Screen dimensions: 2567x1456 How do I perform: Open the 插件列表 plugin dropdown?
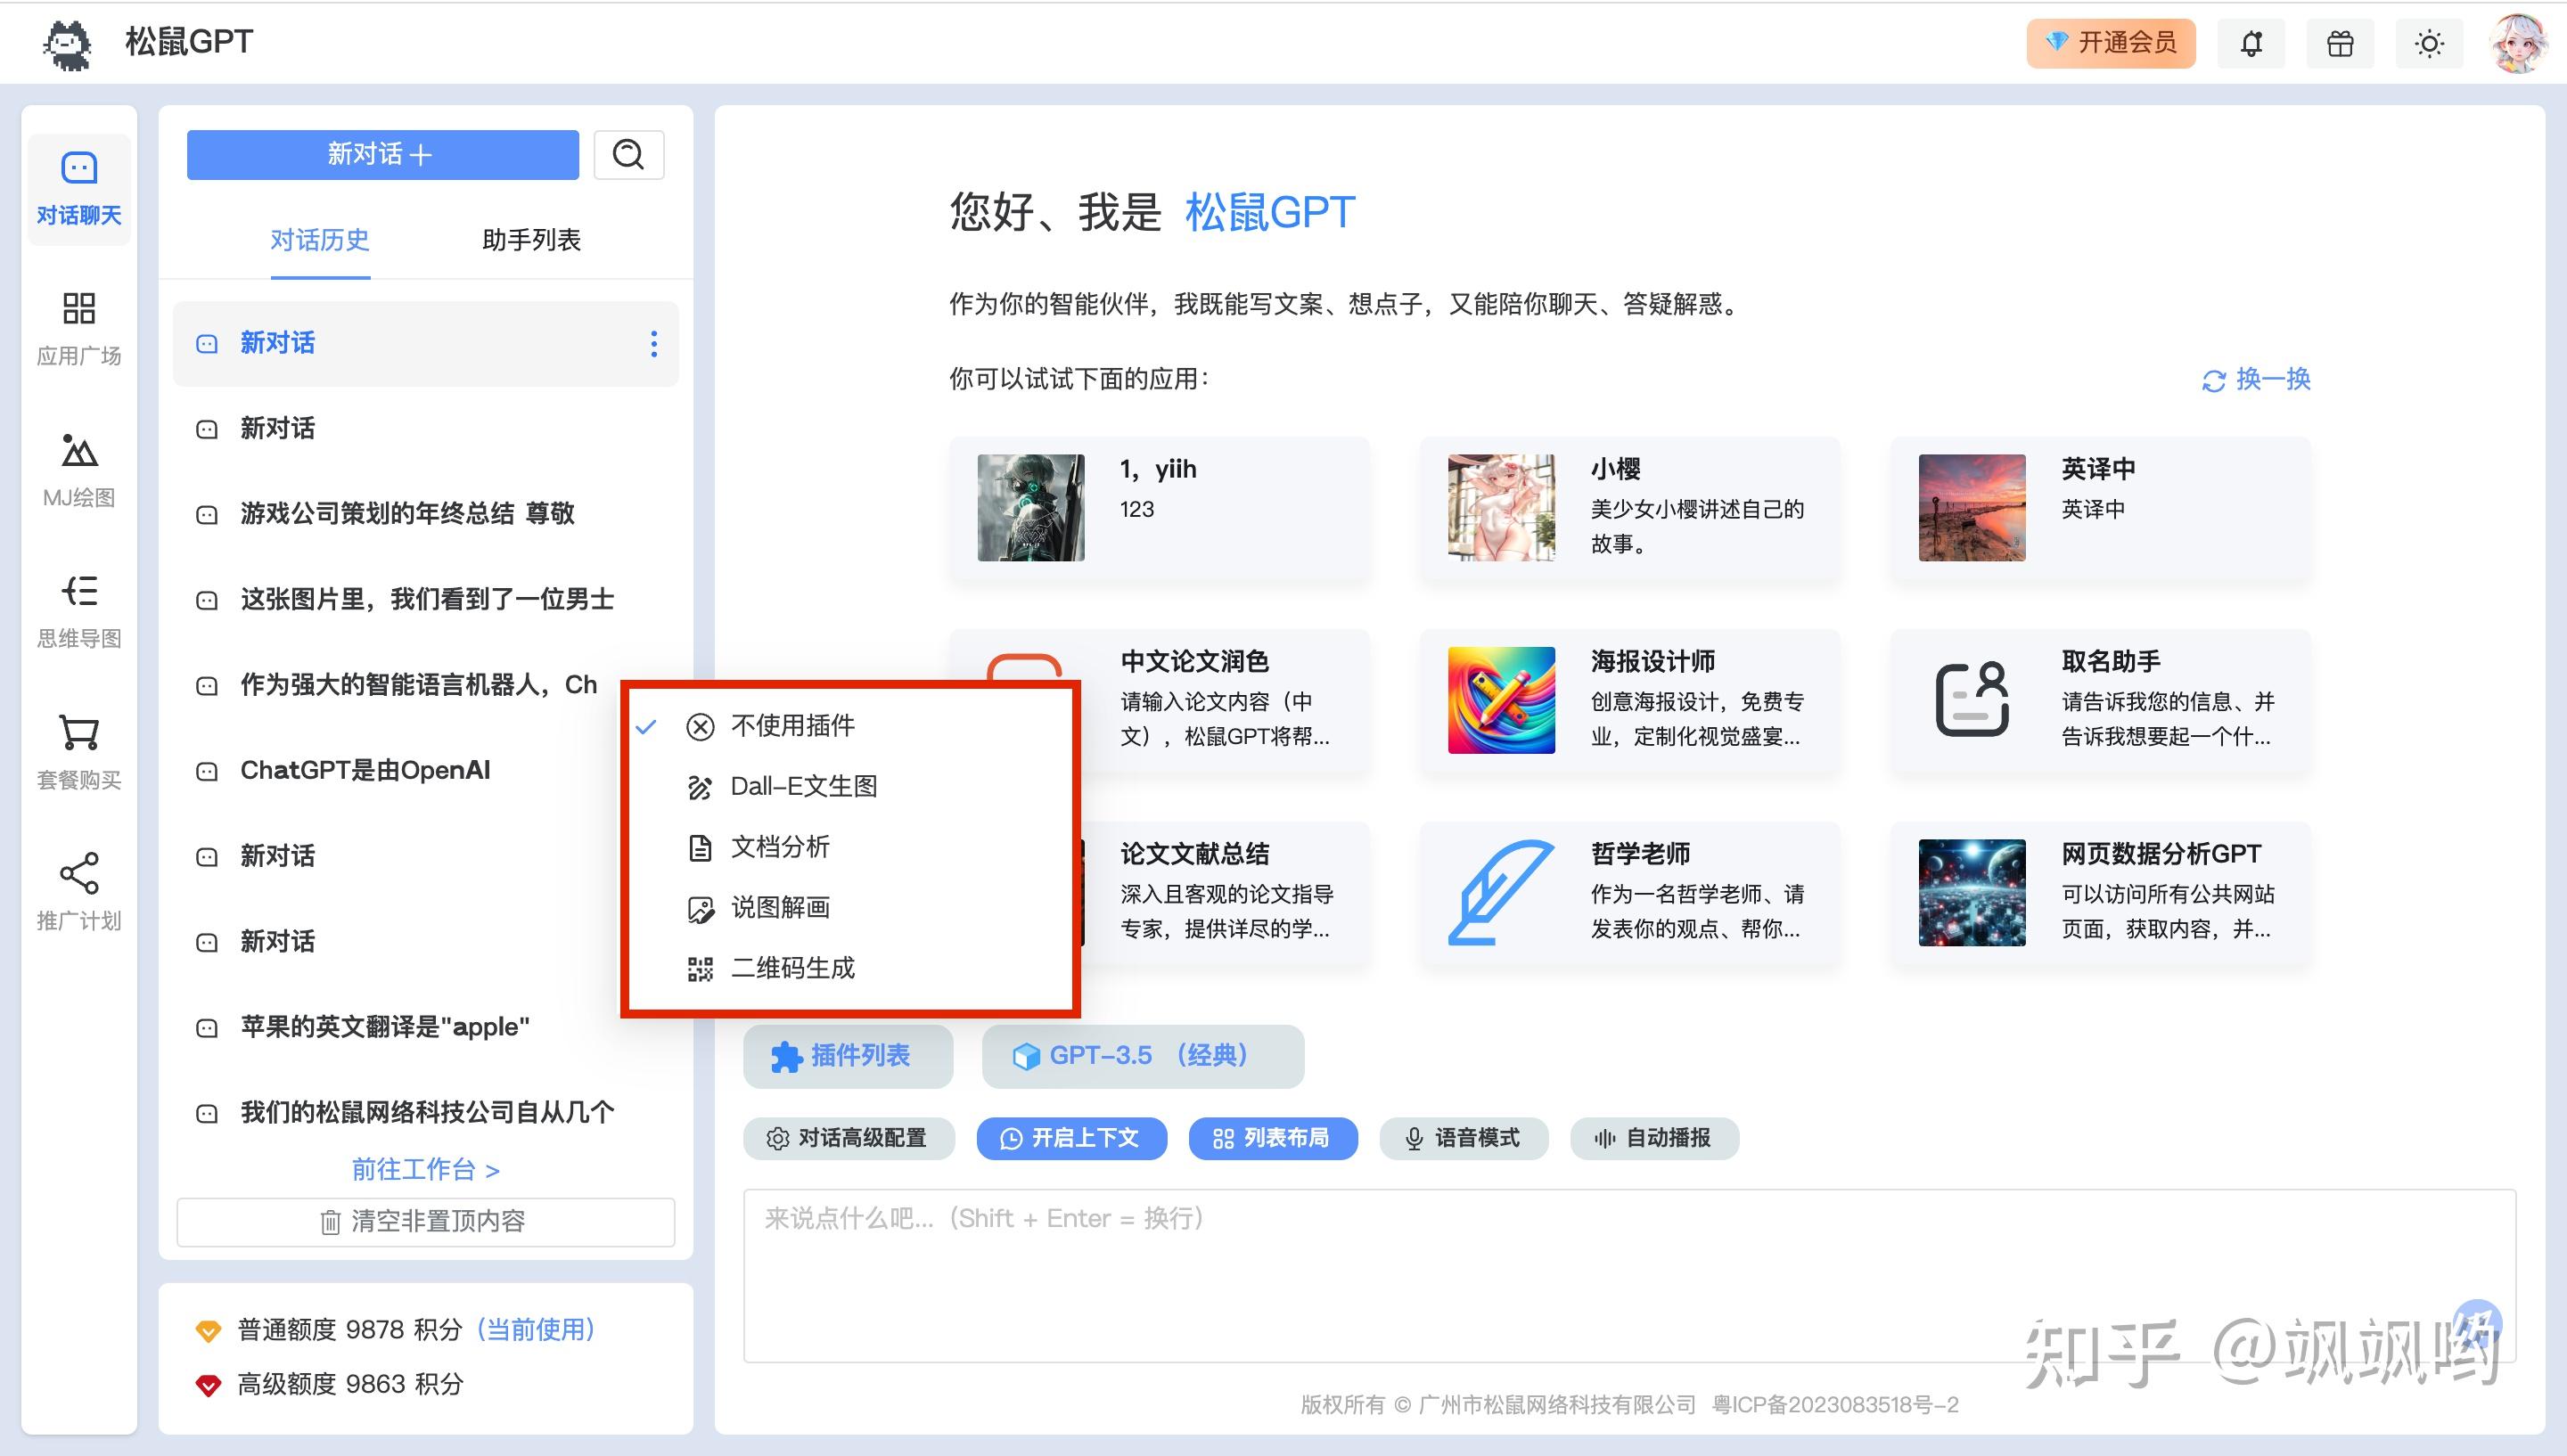[847, 1056]
